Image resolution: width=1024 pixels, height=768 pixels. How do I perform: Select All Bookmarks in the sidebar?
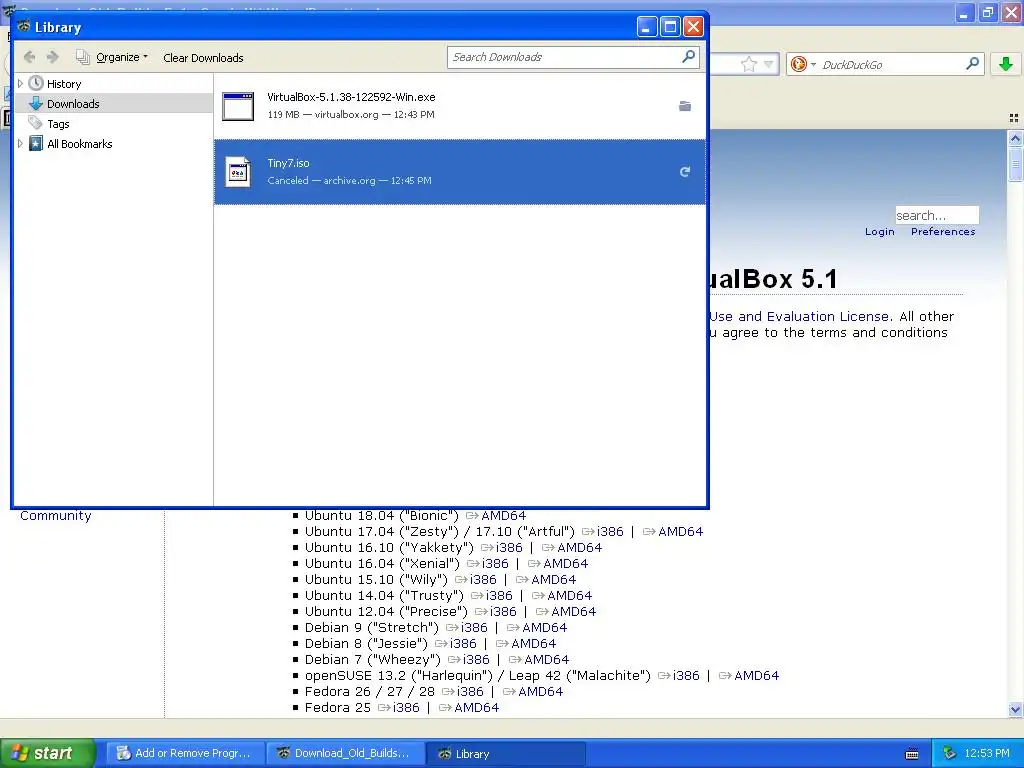pyautogui.click(x=79, y=144)
